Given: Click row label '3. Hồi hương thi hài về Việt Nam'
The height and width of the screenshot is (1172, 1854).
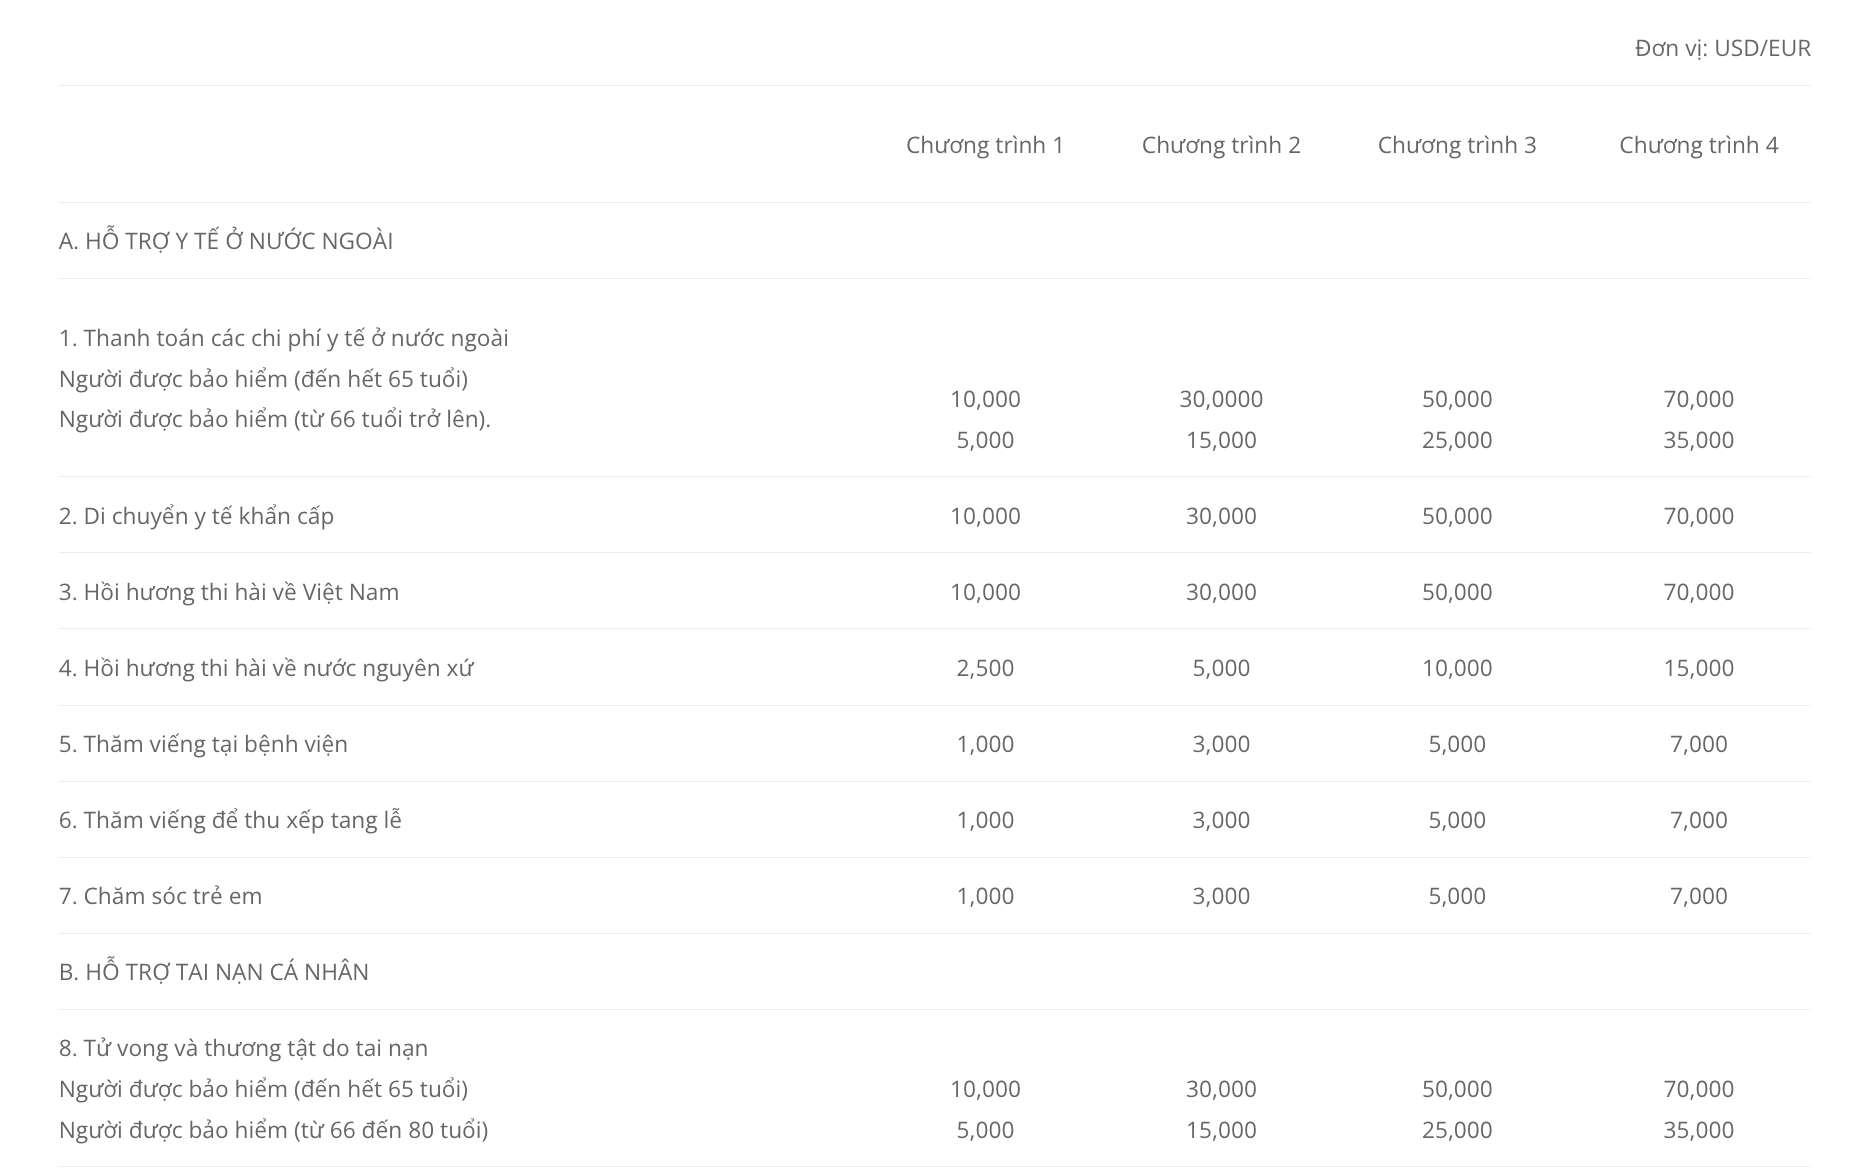Looking at the screenshot, I should tap(229, 592).
